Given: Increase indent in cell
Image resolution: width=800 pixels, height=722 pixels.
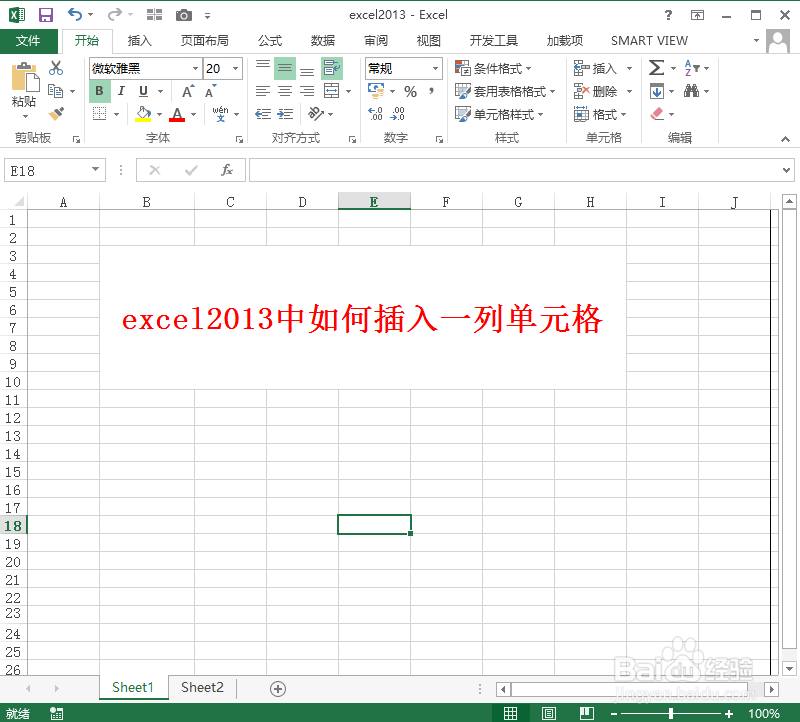Looking at the screenshot, I should (285, 114).
